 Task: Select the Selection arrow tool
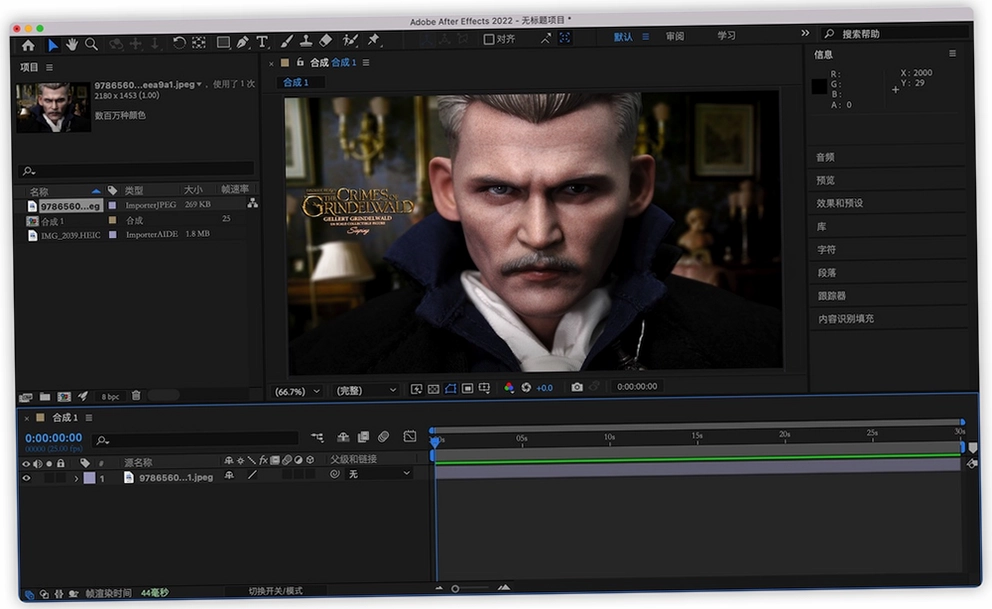53,45
